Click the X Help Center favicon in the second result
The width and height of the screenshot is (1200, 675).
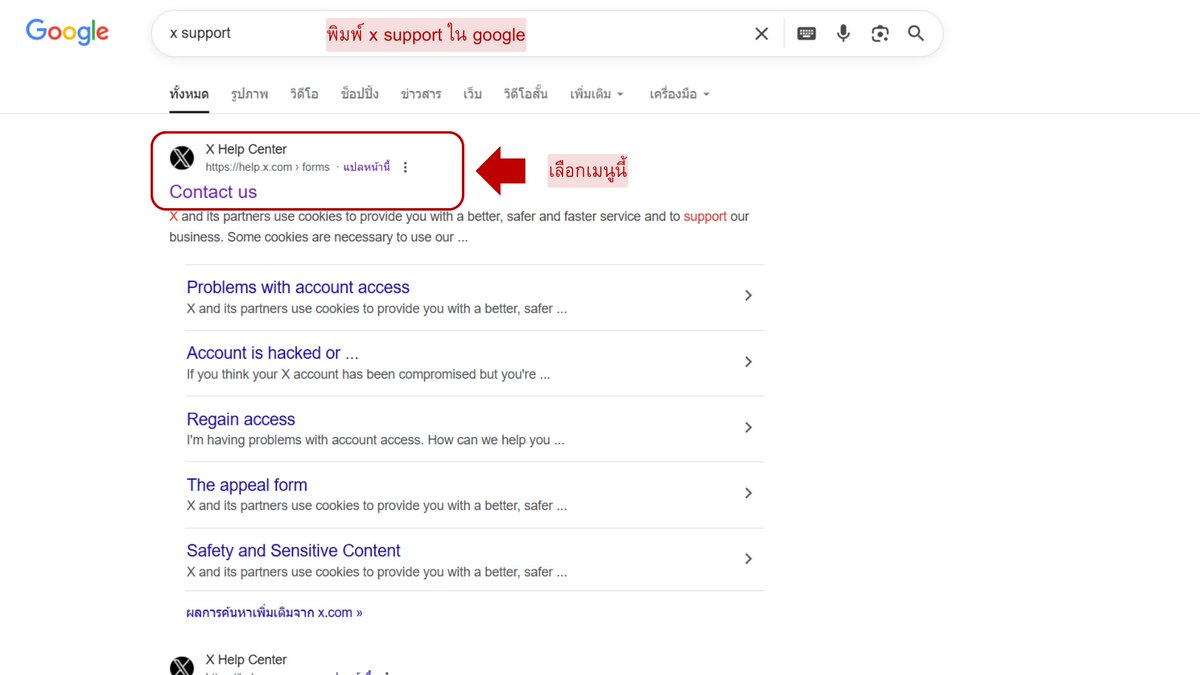[x=182, y=667]
